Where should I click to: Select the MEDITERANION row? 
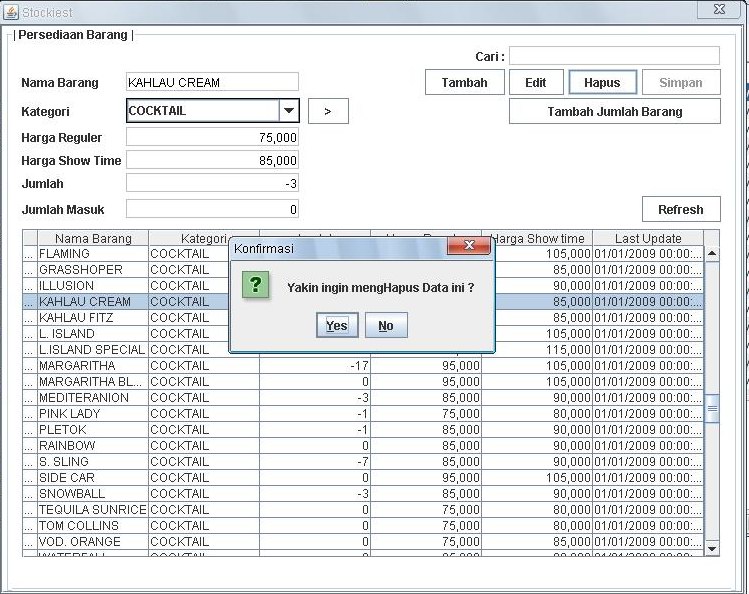click(363, 398)
